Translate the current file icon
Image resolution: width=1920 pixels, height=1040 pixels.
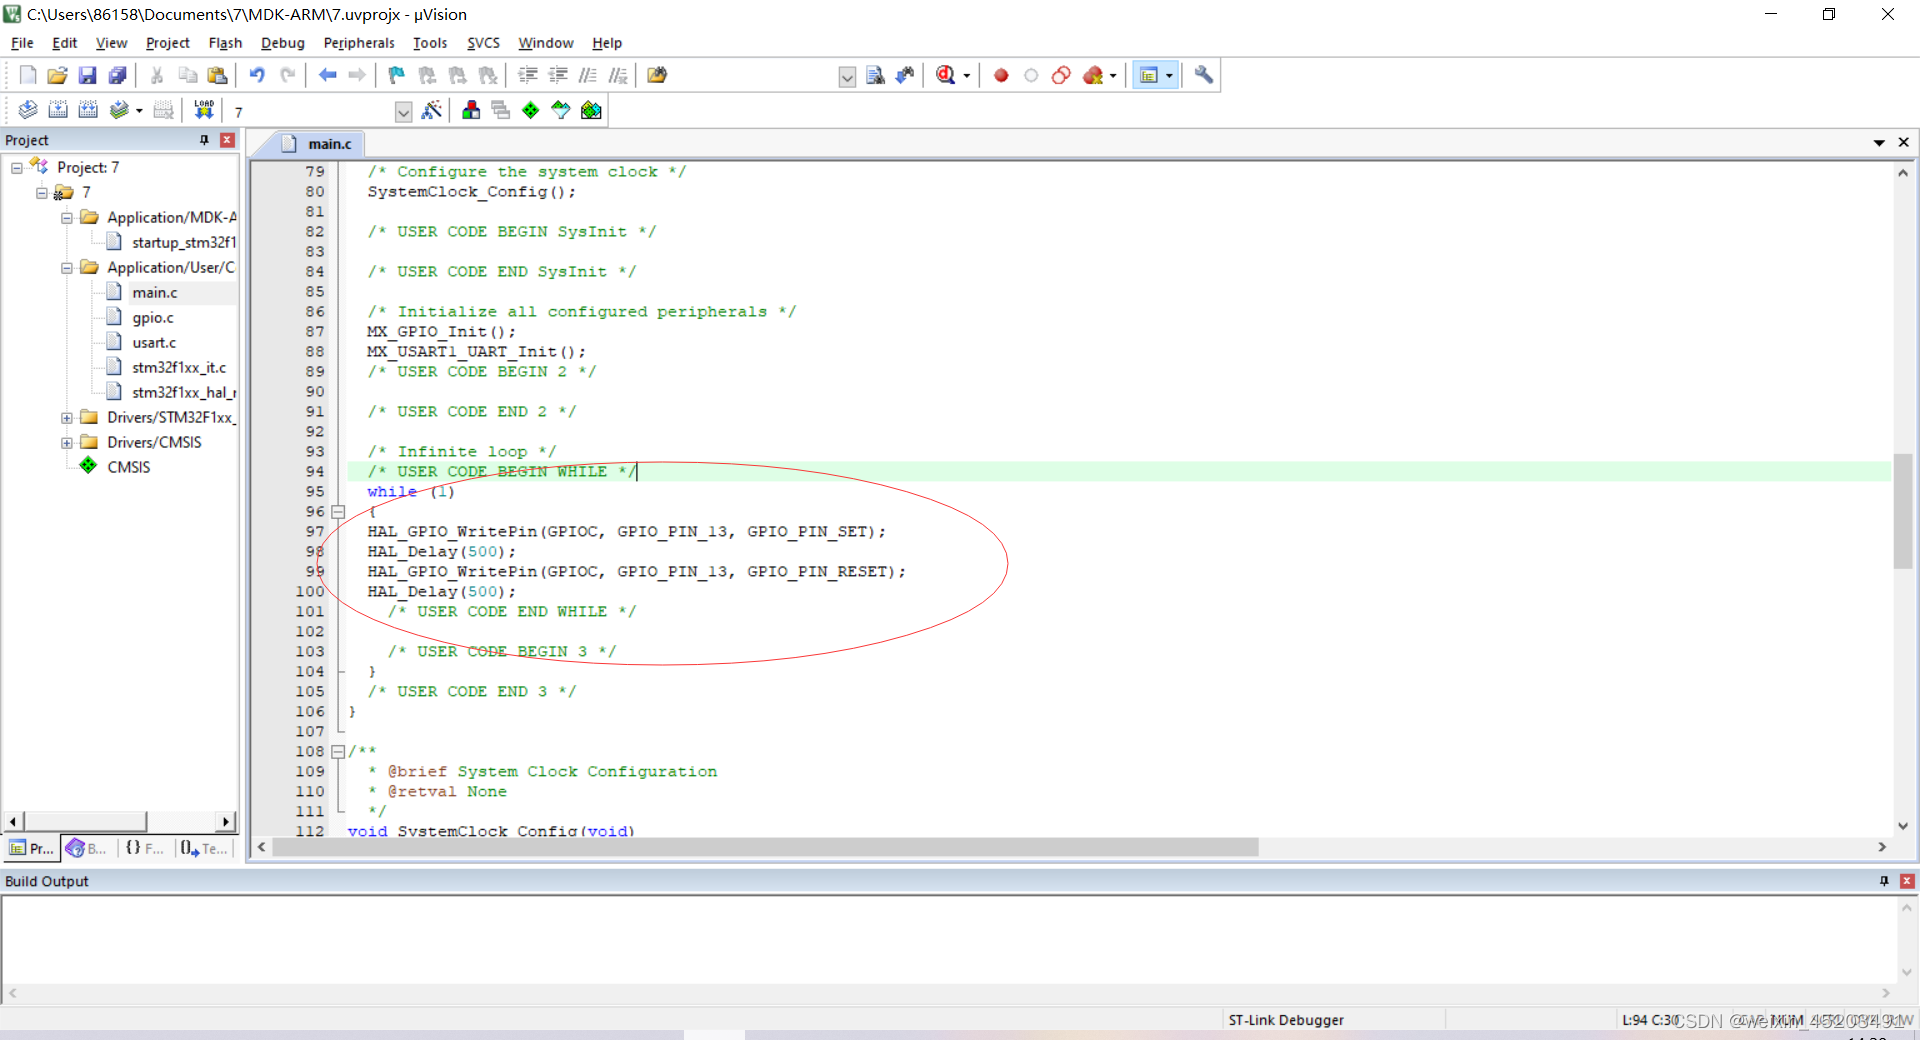[x=28, y=110]
